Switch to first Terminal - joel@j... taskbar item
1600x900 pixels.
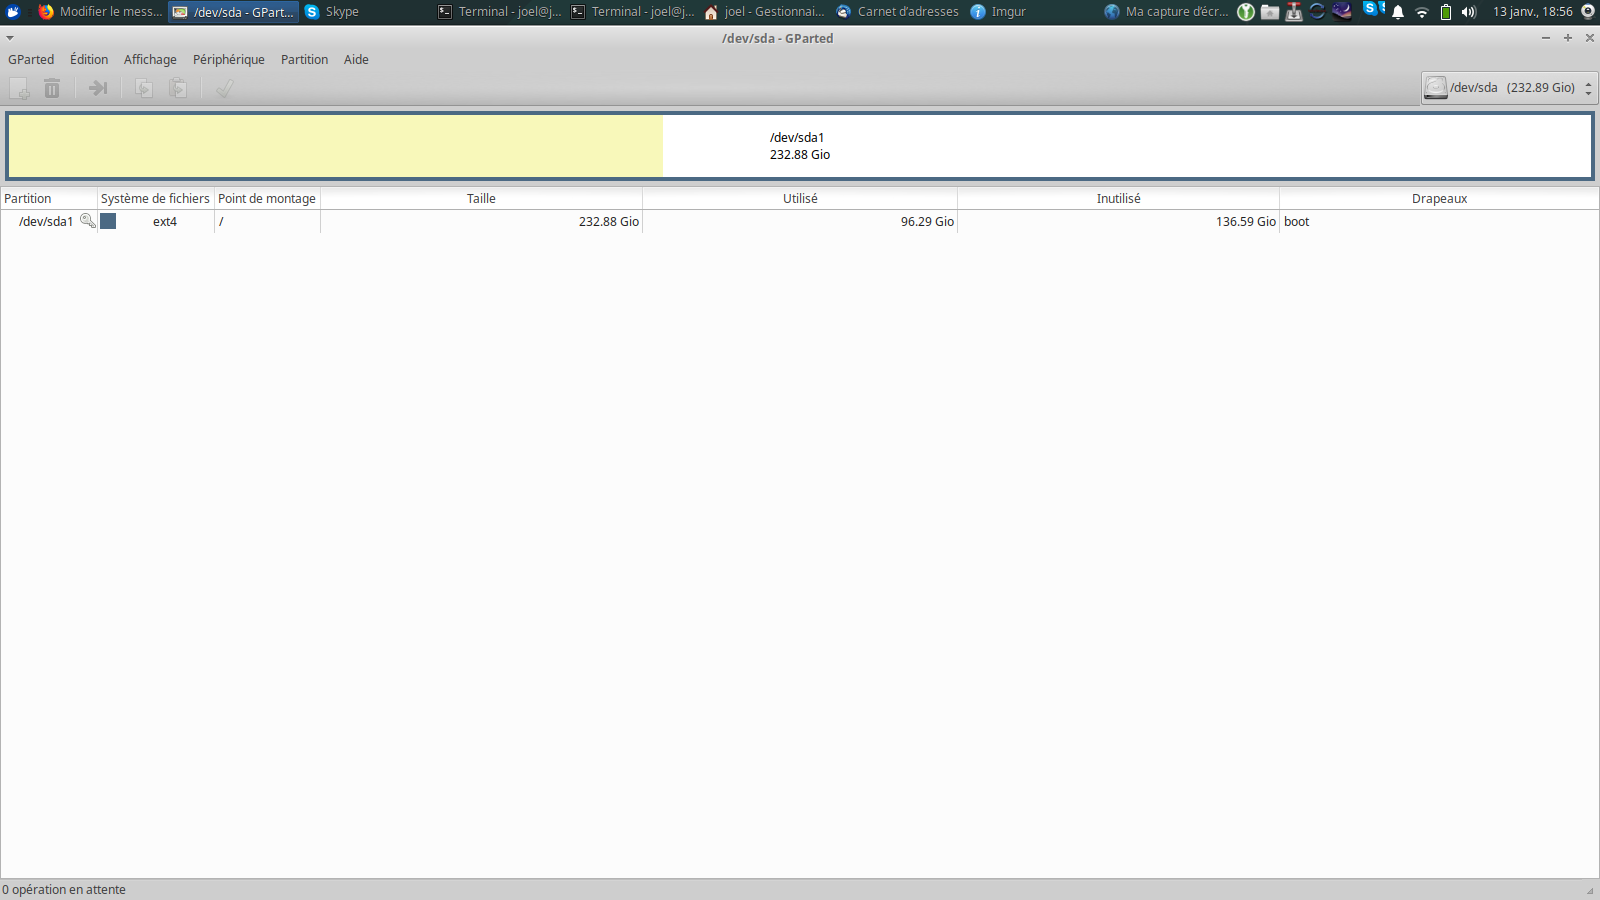(x=500, y=12)
